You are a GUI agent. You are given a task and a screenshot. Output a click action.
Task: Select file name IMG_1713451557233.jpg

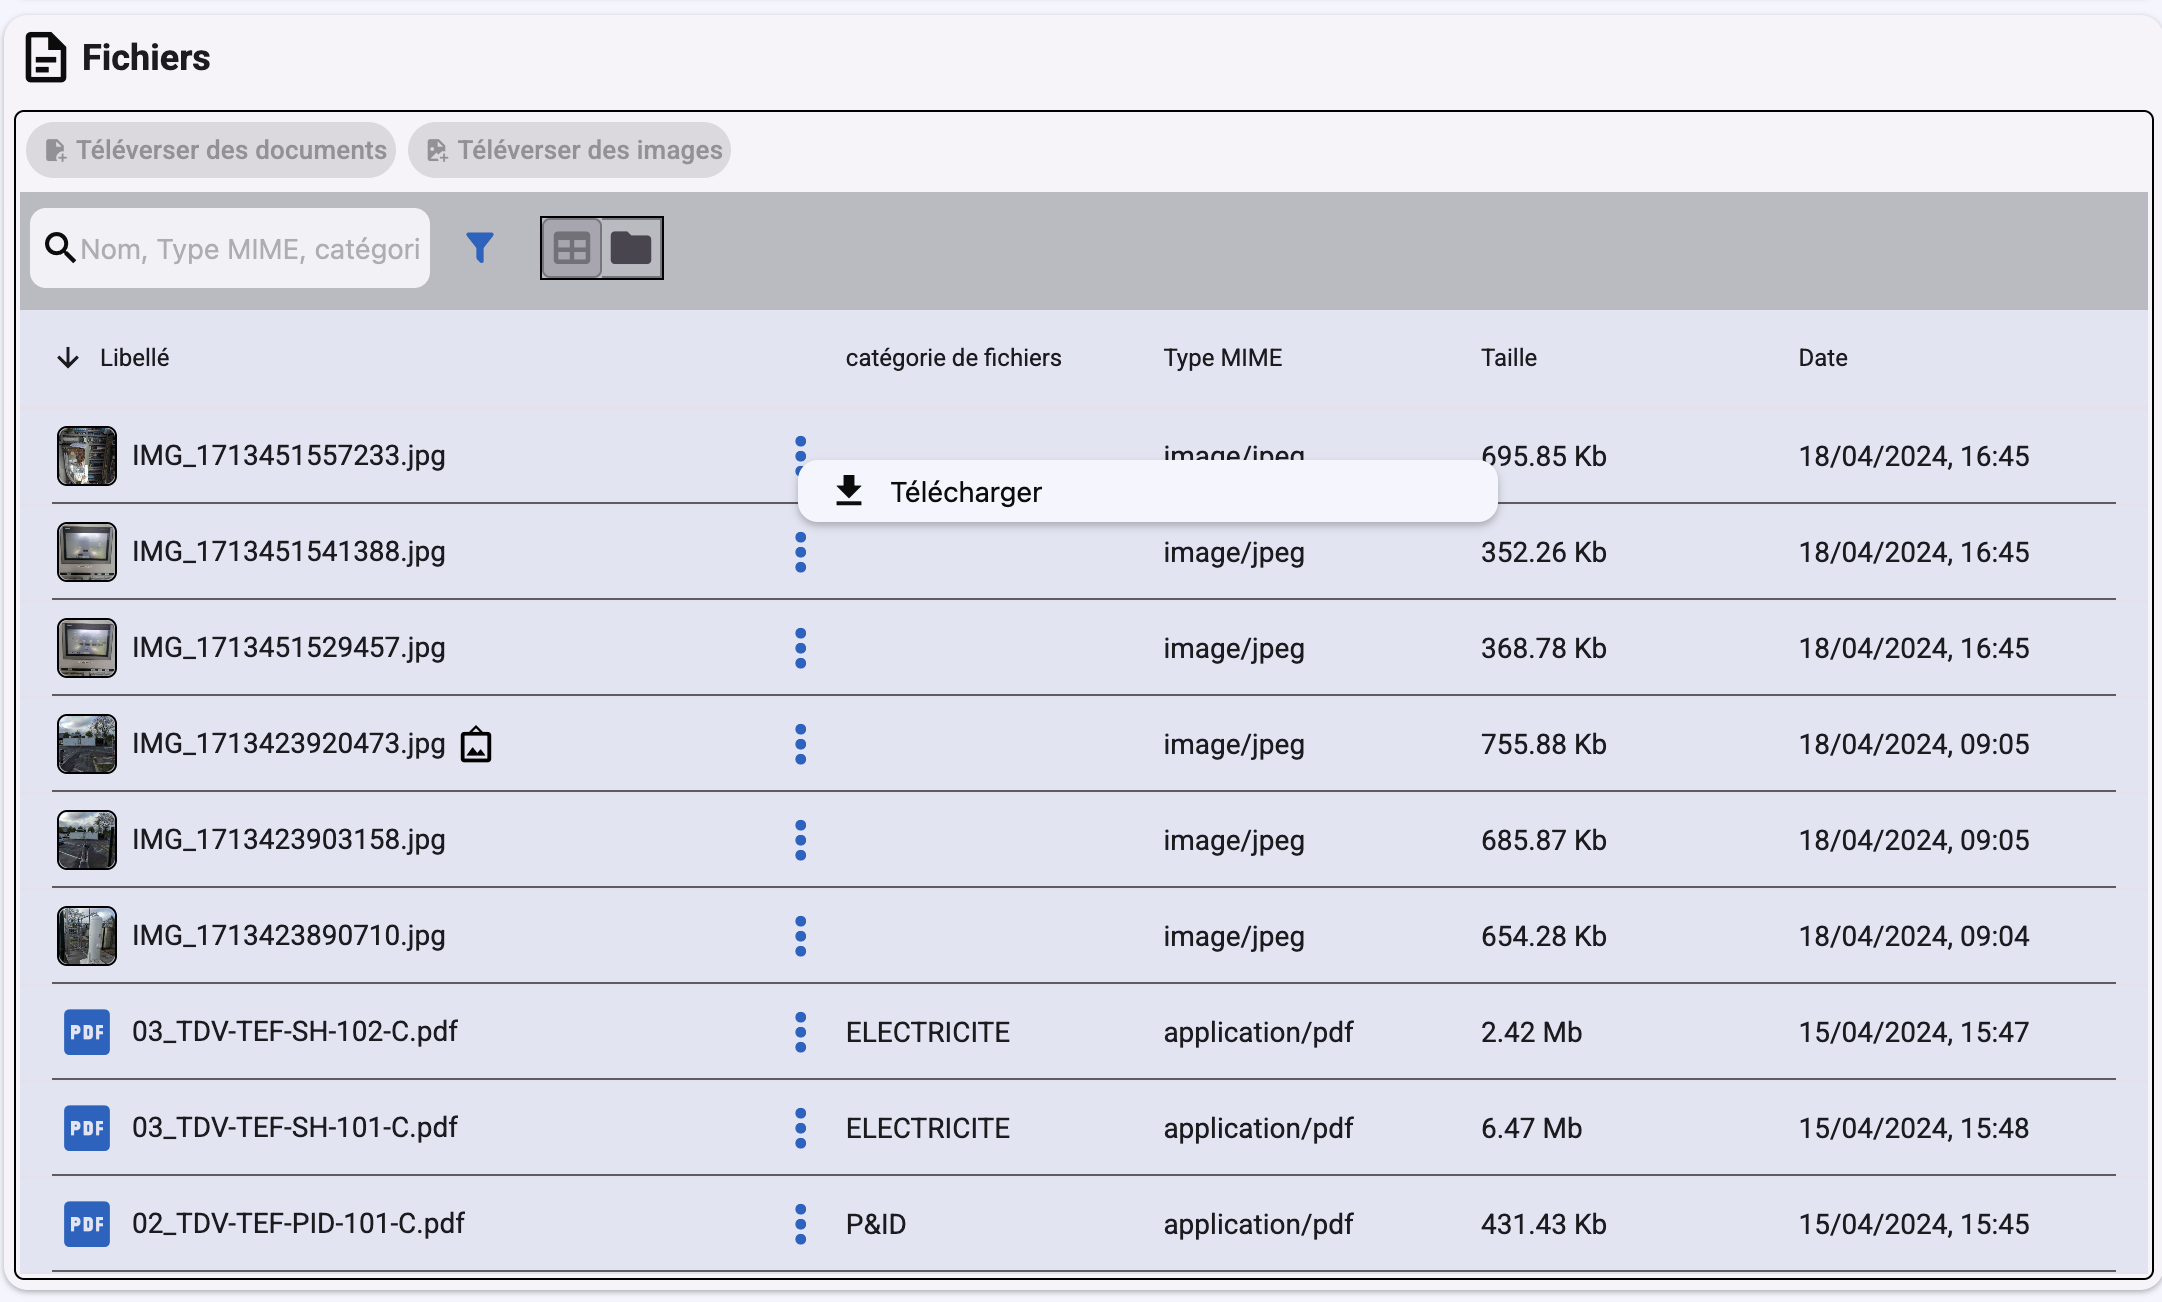289,455
